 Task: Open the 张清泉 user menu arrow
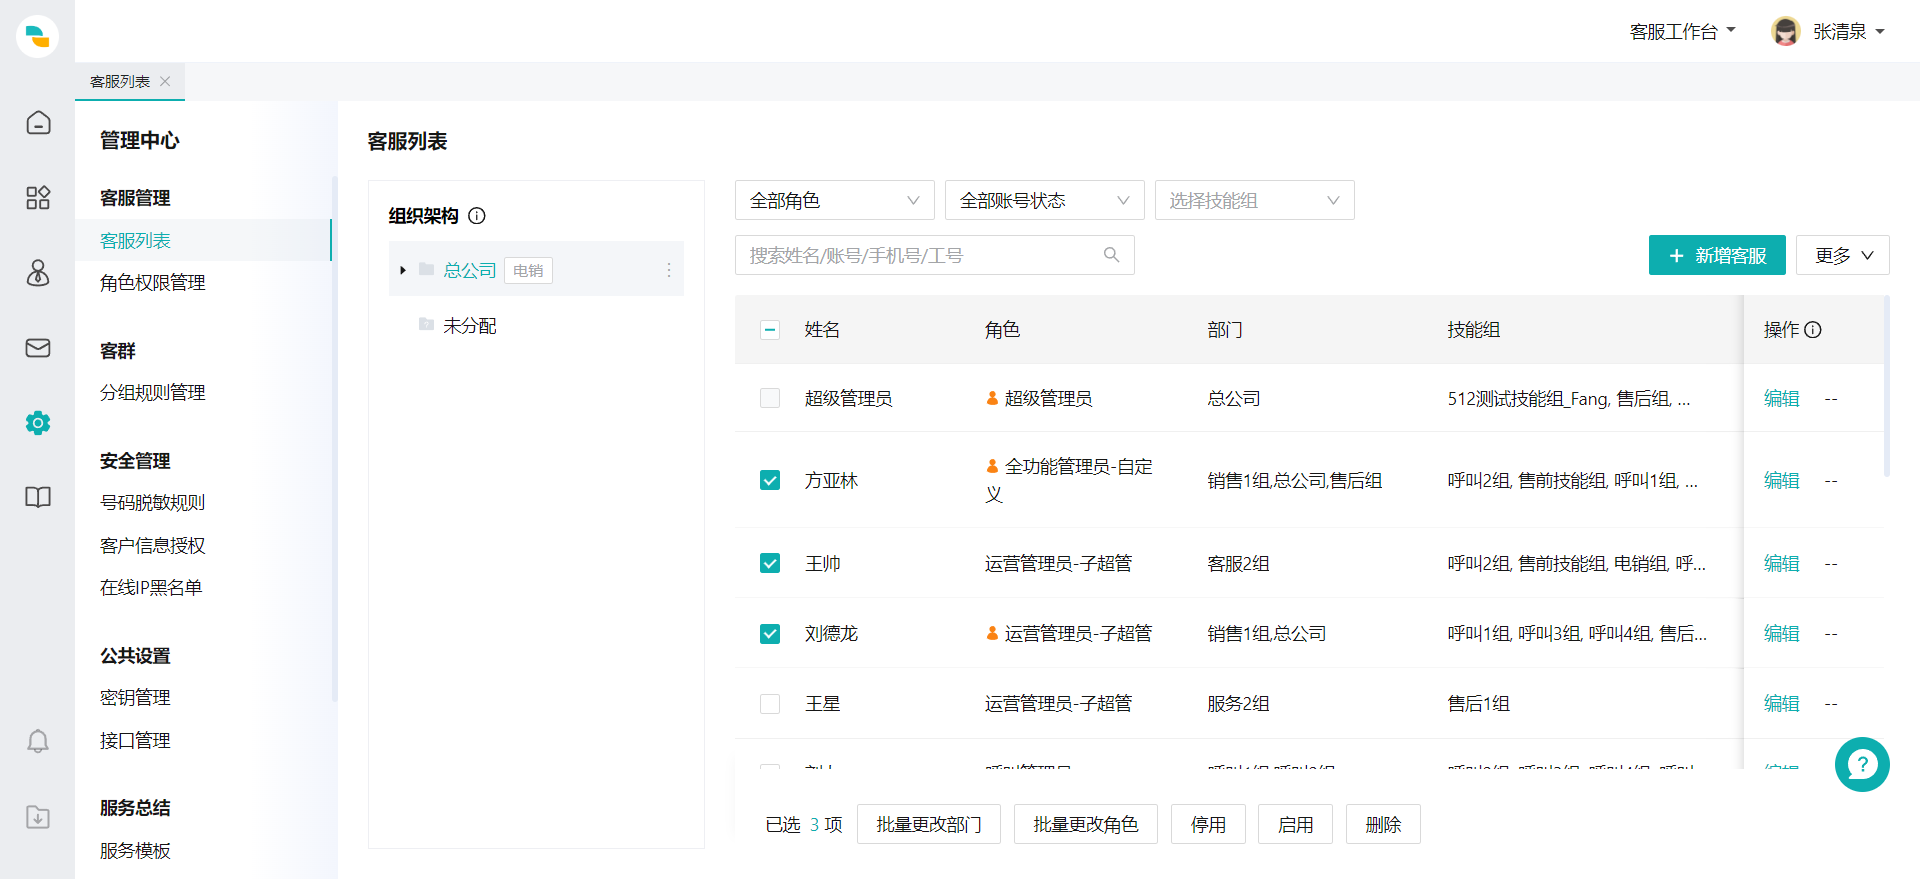pyautogui.click(x=1880, y=32)
